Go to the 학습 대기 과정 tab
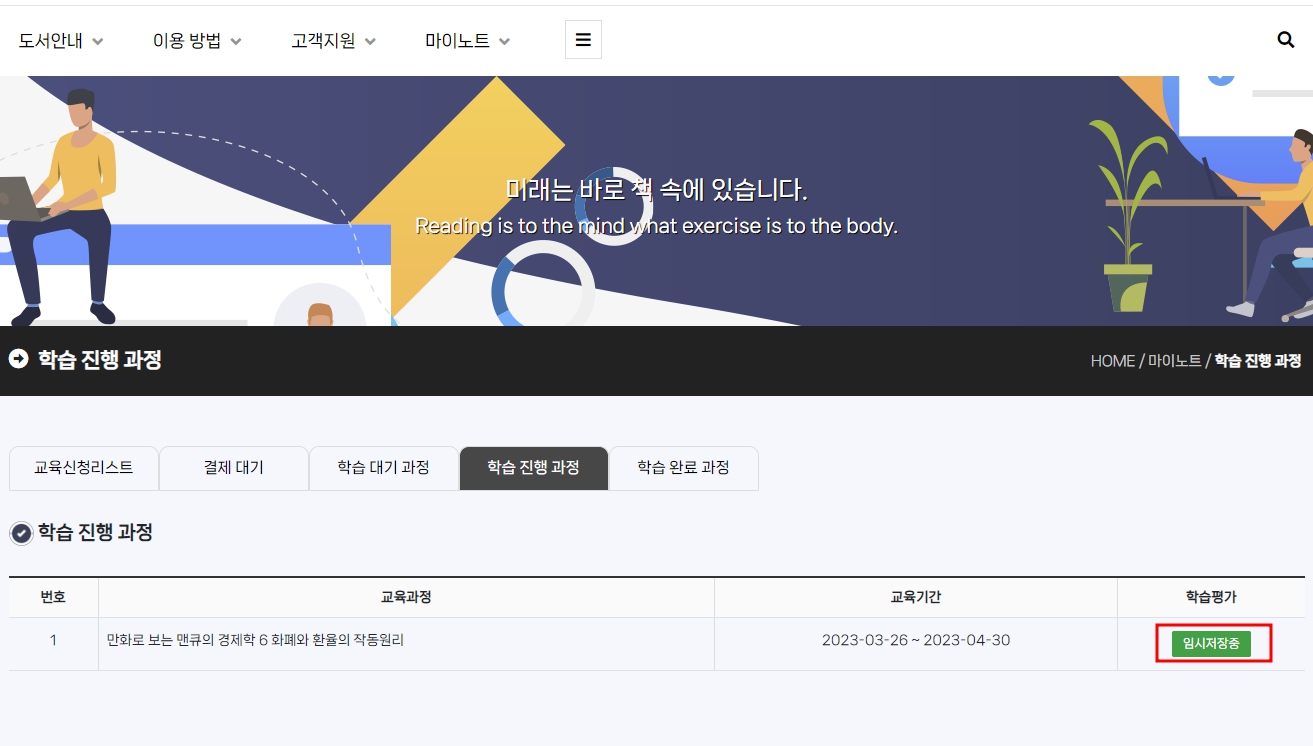 [384, 468]
